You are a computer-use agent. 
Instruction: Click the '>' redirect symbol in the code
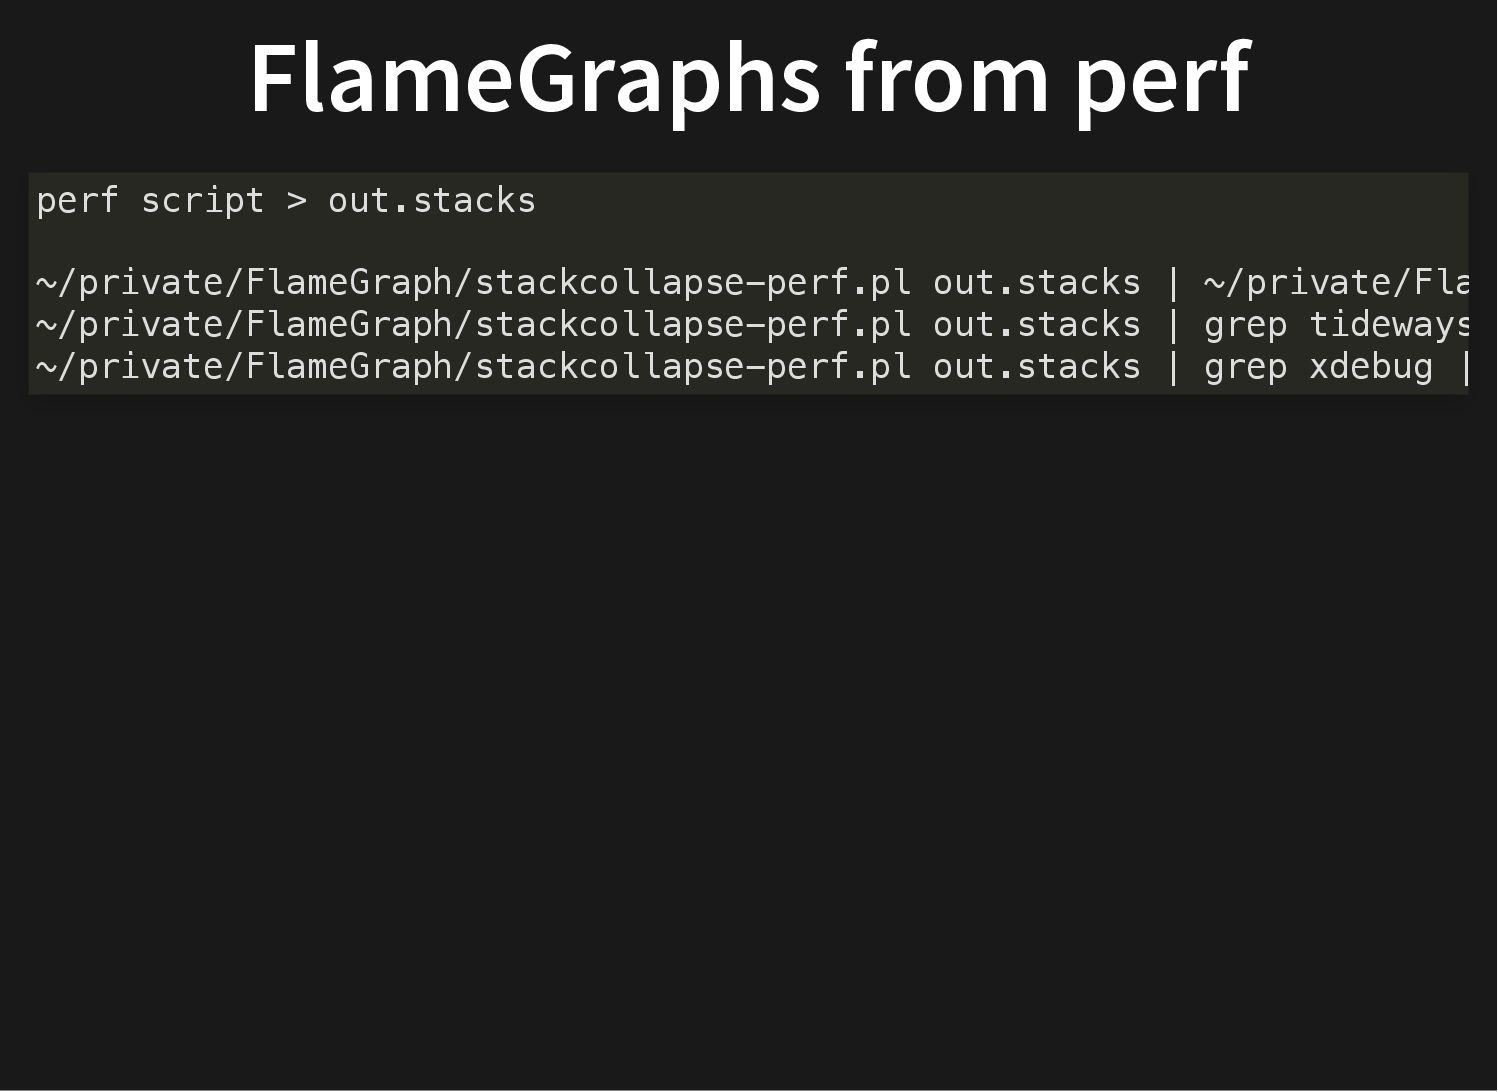pyautogui.click(x=297, y=201)
